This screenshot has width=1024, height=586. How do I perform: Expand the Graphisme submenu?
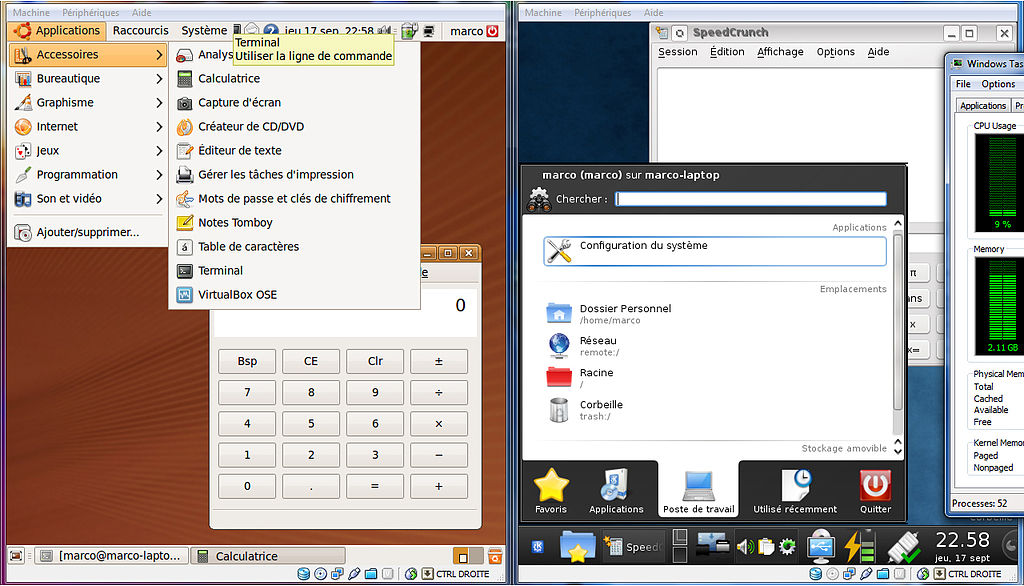(x=65, y=102)
